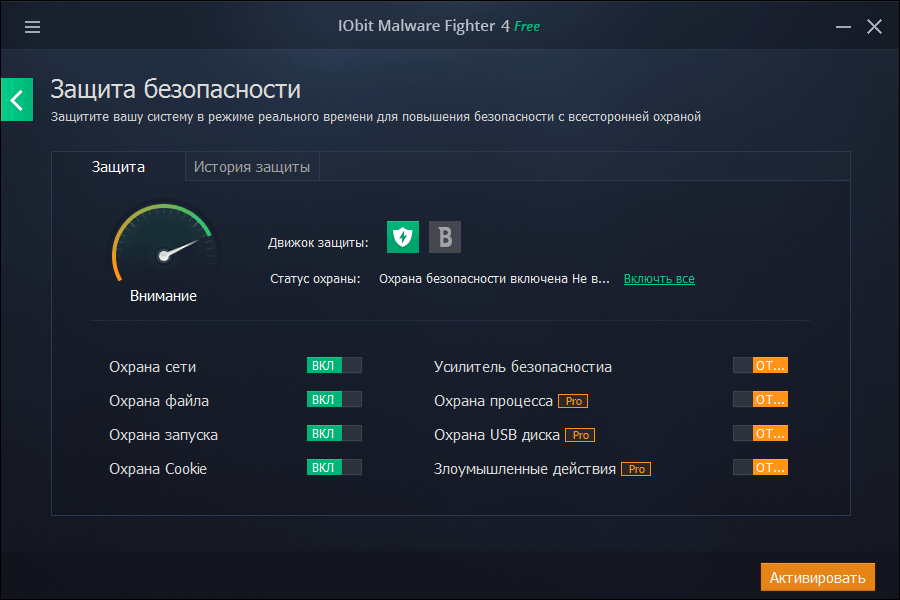Viewport: 900px width, 600px height.
Task: Enable the Охрана USB диска toggle
Action: tap(760, 433)
